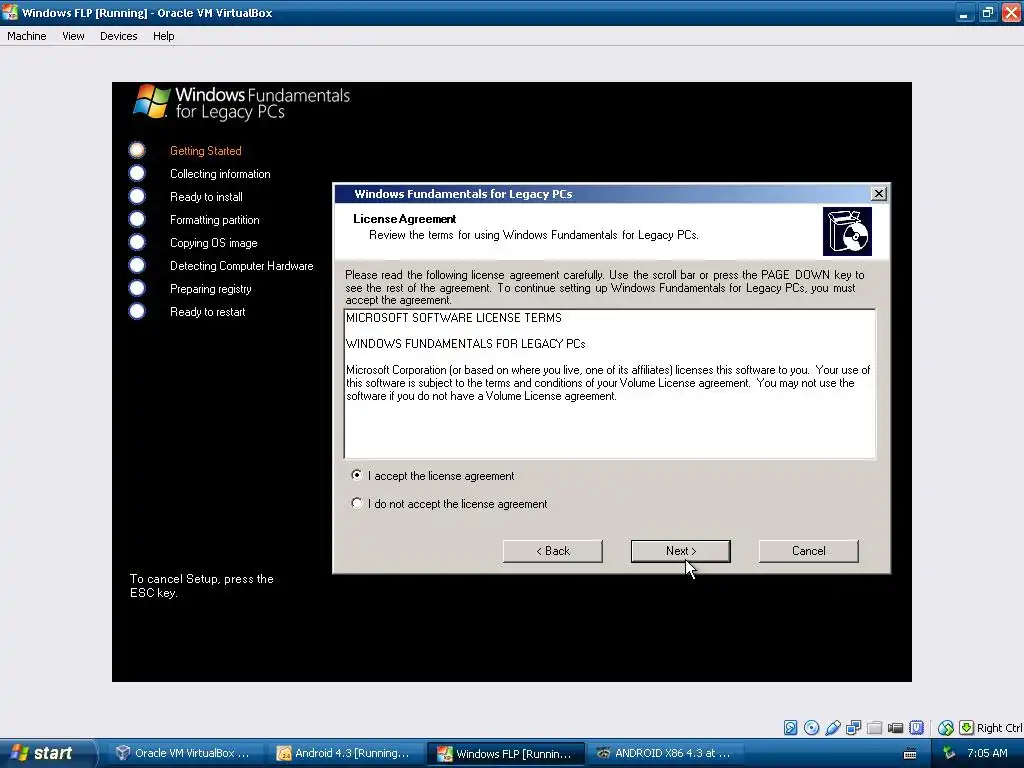
Task: Select 'I accept the license agreement'
Action: click(x=432, y=475)
